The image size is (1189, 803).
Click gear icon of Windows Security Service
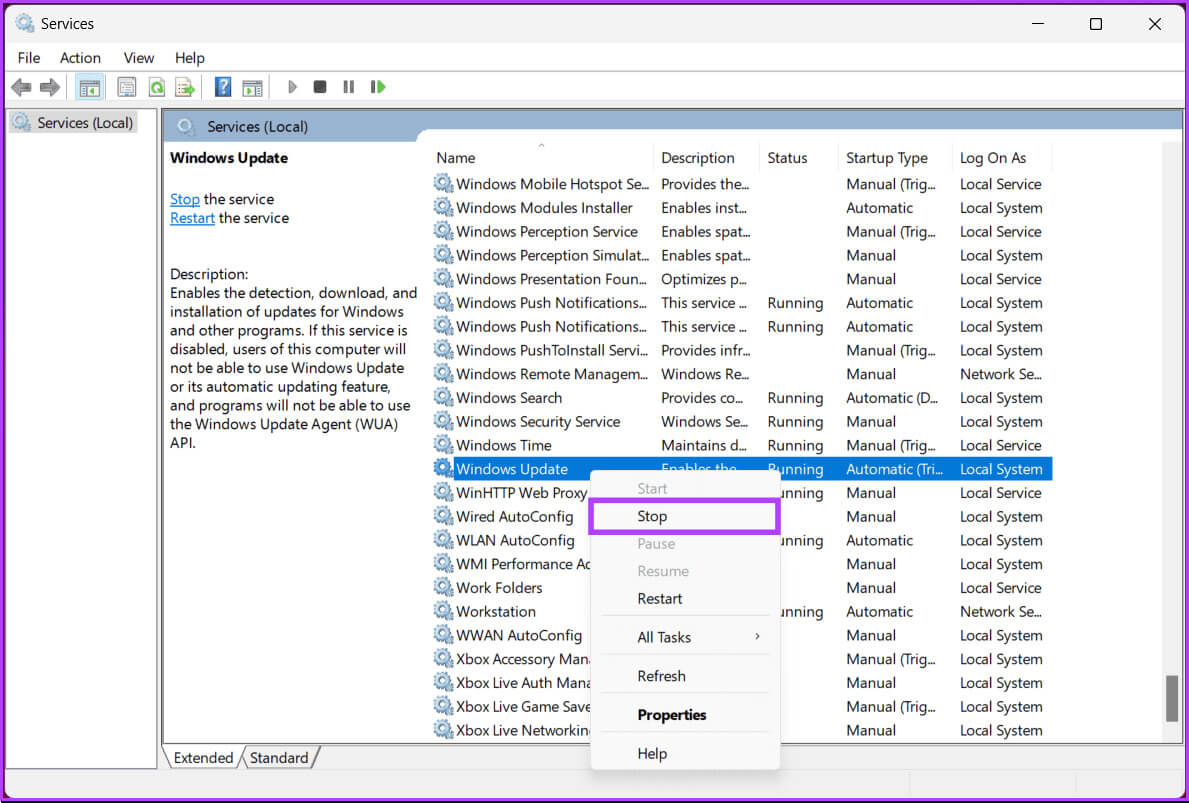[x=443, y=421]
